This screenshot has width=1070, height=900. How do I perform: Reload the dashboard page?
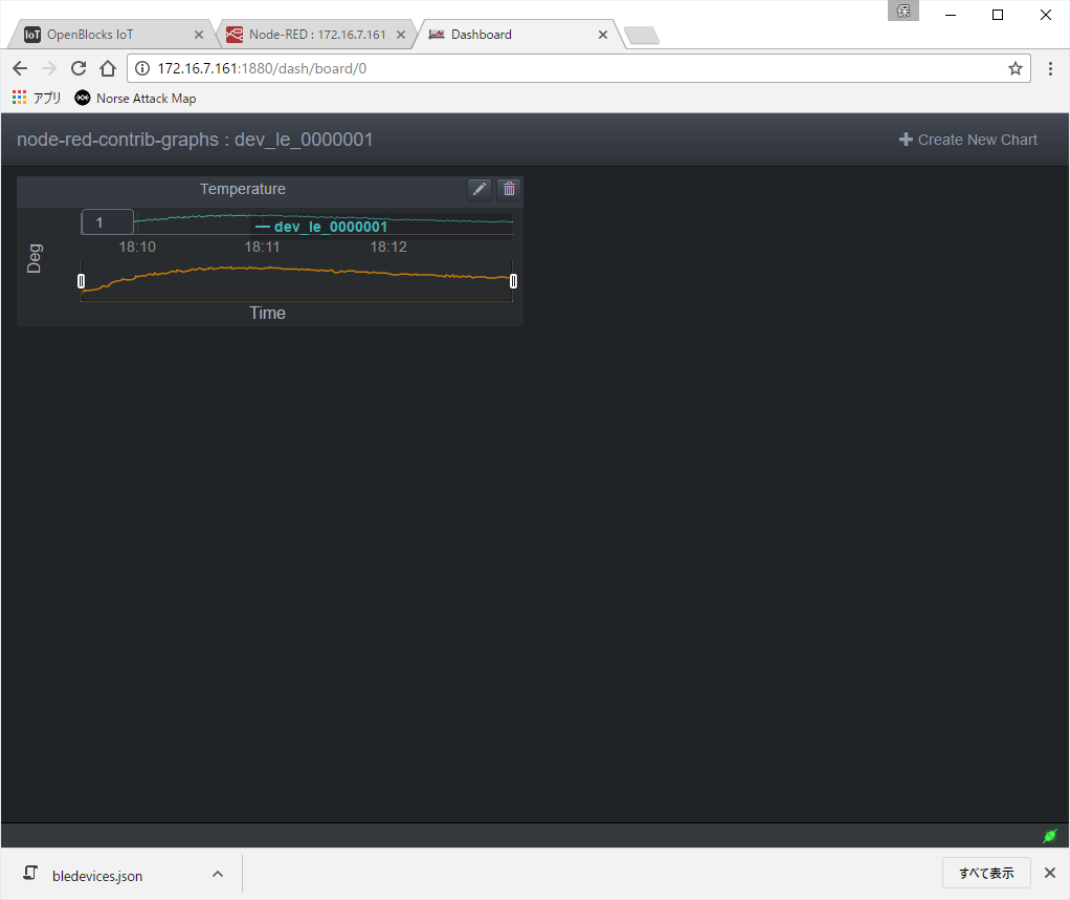click(78, 68)
